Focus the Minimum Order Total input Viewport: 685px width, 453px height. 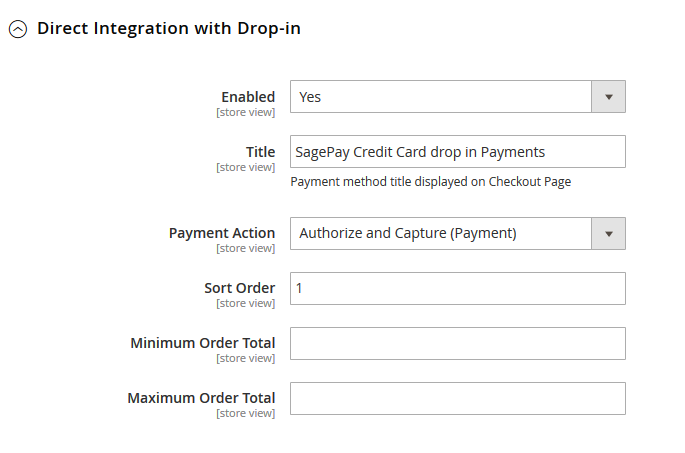(457, 343)
